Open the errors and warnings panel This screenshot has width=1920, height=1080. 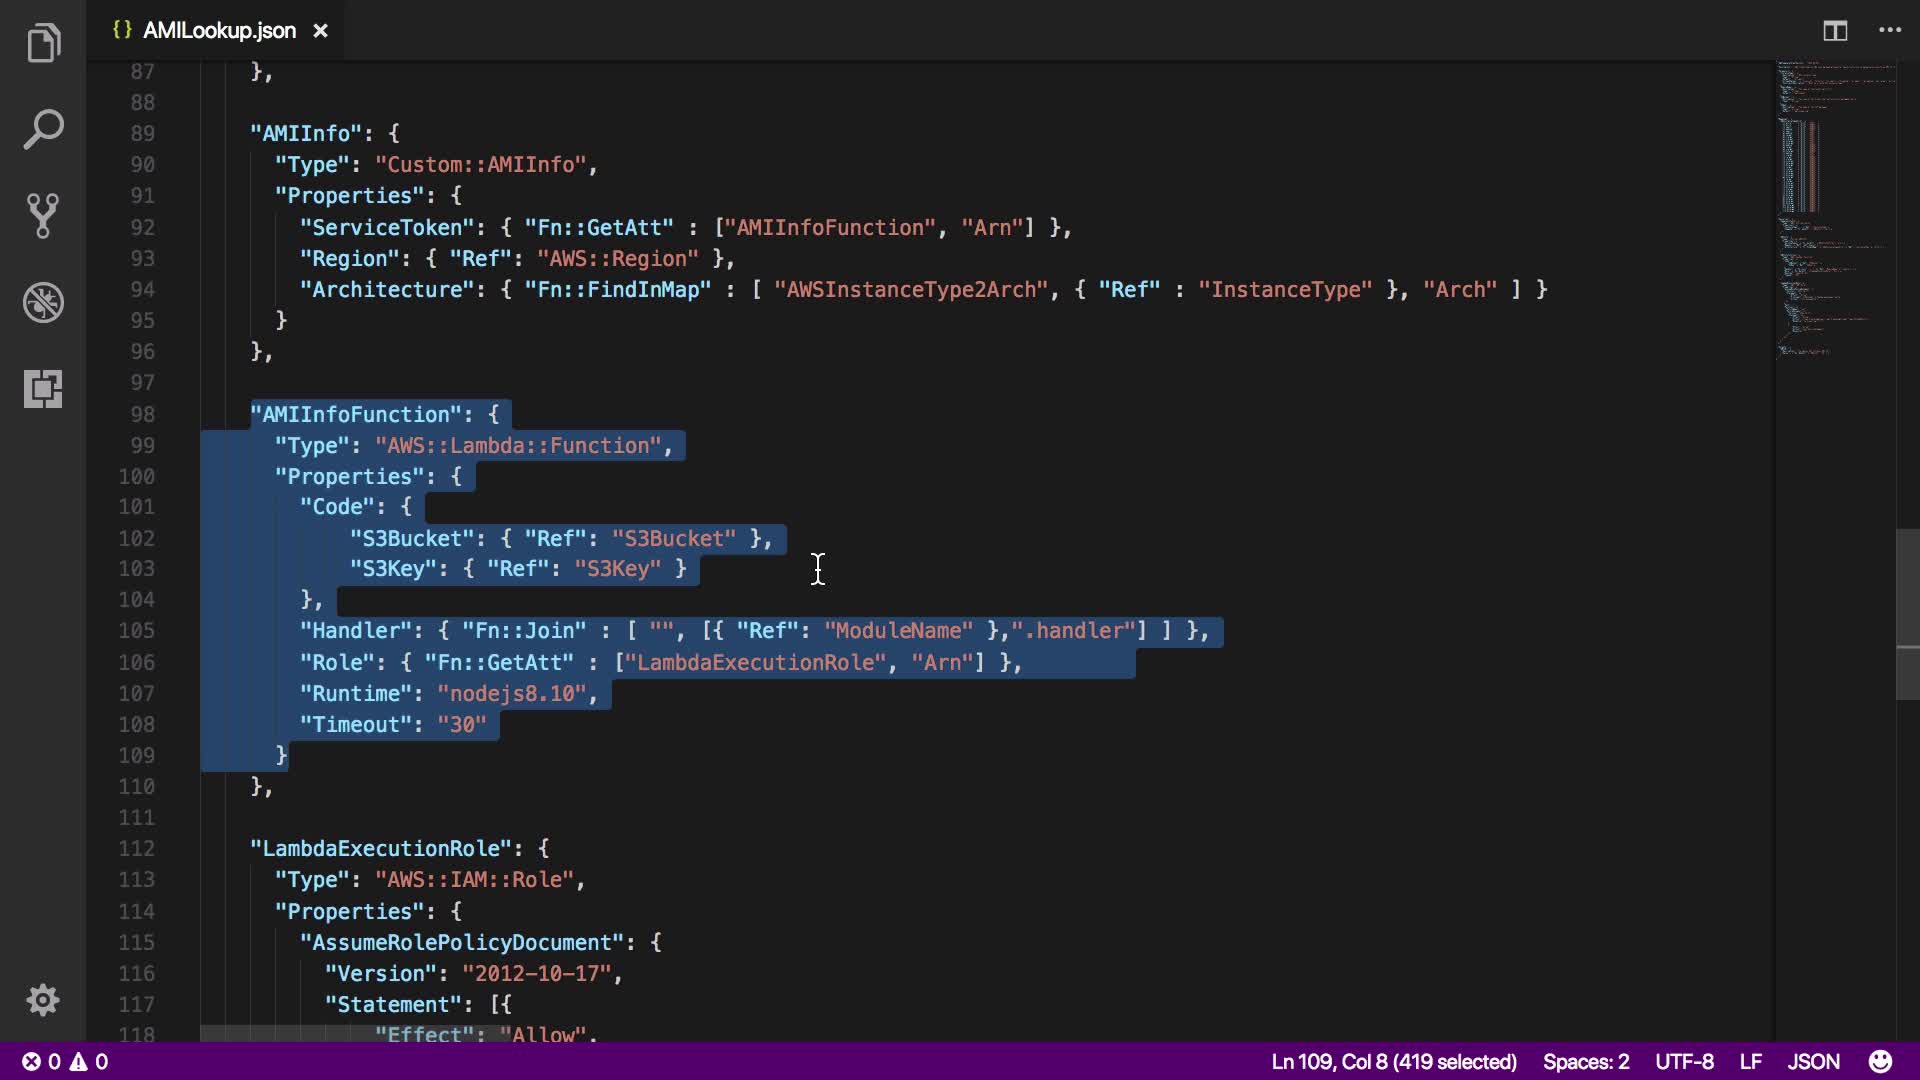(66, 1061)
